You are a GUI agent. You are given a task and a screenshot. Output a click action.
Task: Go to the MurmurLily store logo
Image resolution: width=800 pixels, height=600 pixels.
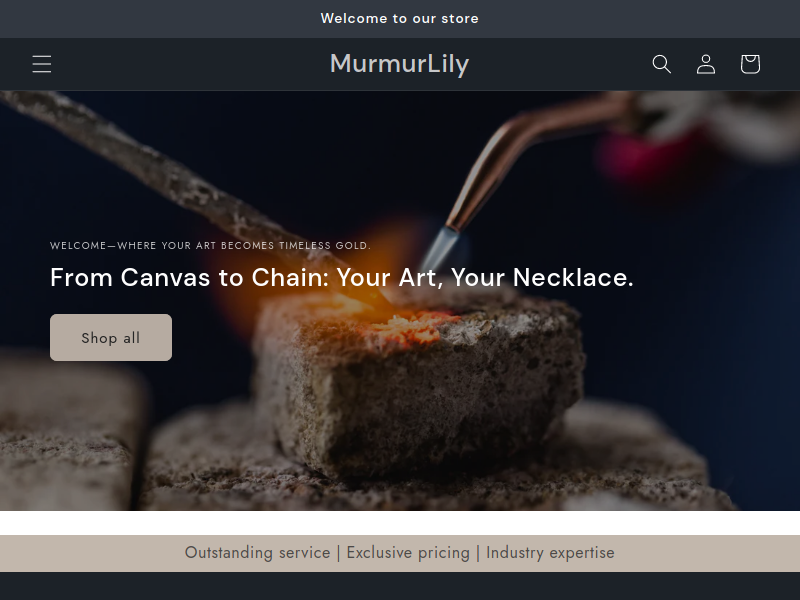click(x=399, y=64)
